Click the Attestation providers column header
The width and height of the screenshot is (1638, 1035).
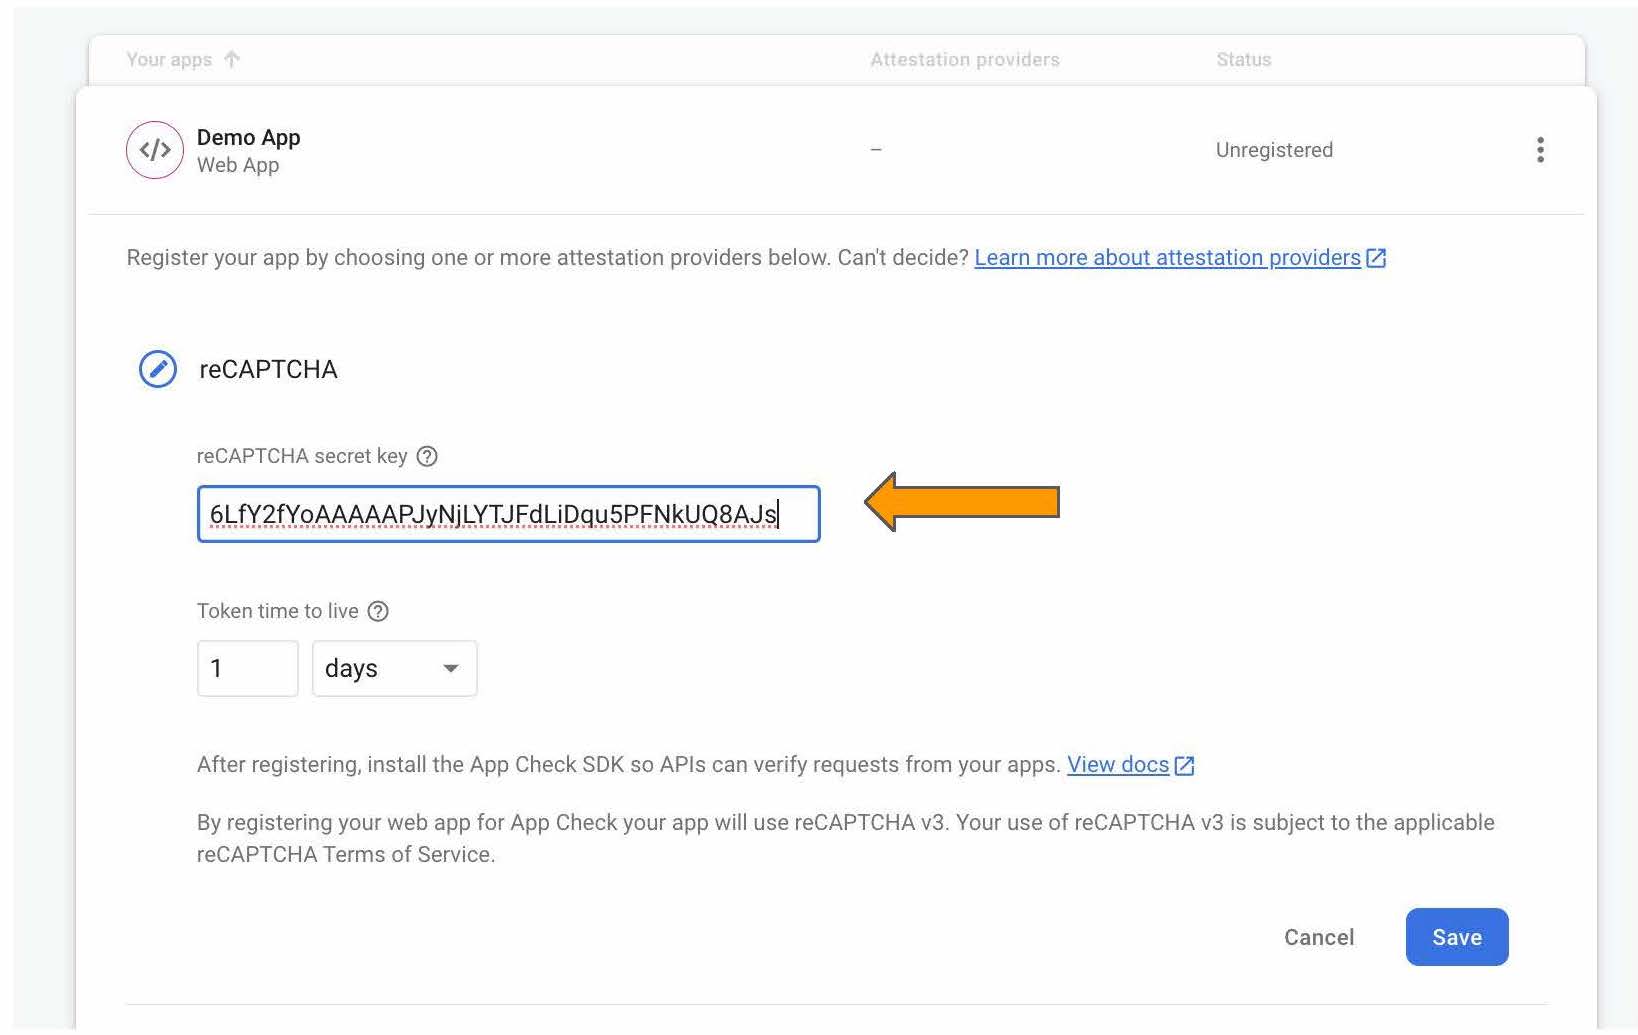(965, 59)
